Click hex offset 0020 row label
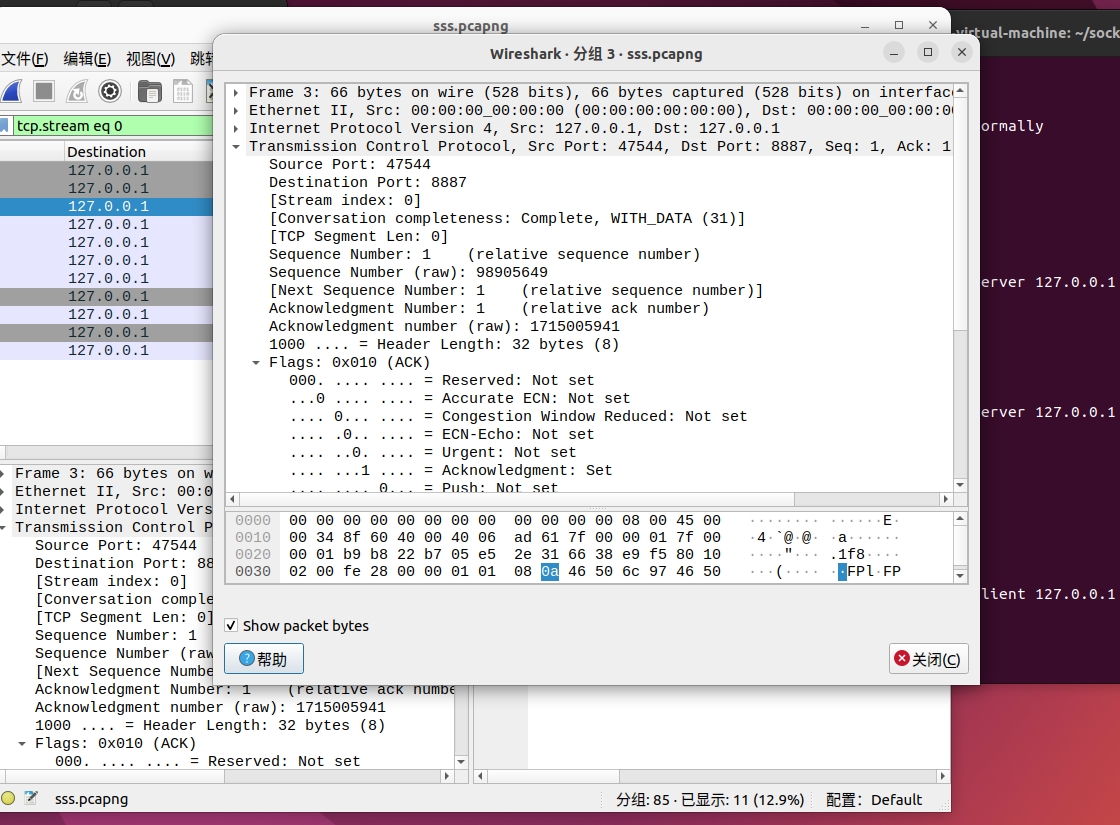This screenshot has height=825, width=1120. 253,554
